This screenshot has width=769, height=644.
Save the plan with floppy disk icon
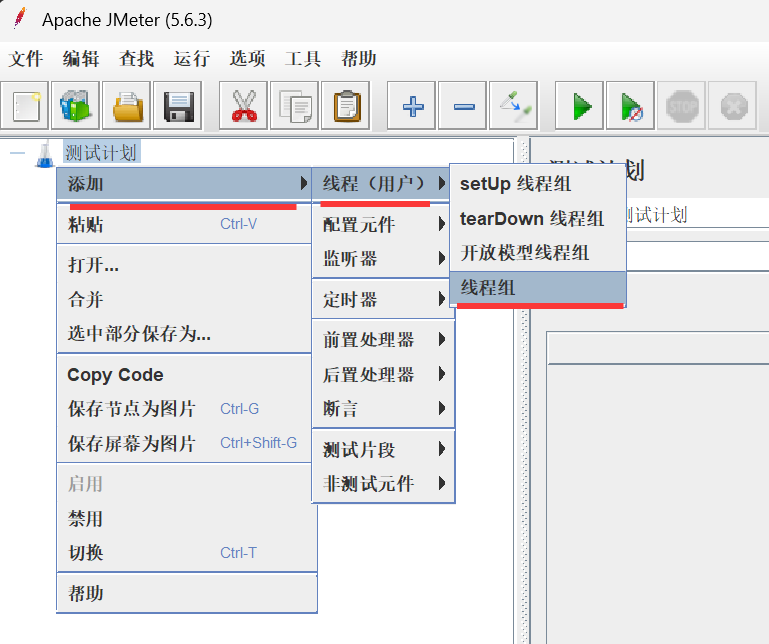[x=178, y=106]
